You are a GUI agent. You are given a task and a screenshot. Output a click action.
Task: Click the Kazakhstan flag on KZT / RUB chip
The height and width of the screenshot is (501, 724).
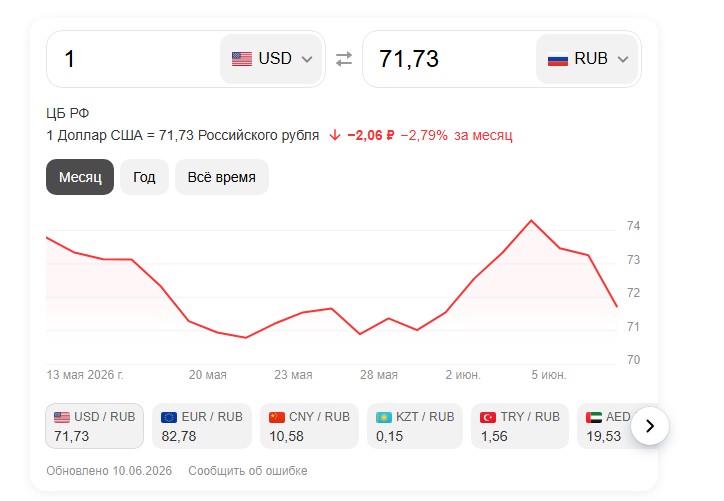coord(384,417)
